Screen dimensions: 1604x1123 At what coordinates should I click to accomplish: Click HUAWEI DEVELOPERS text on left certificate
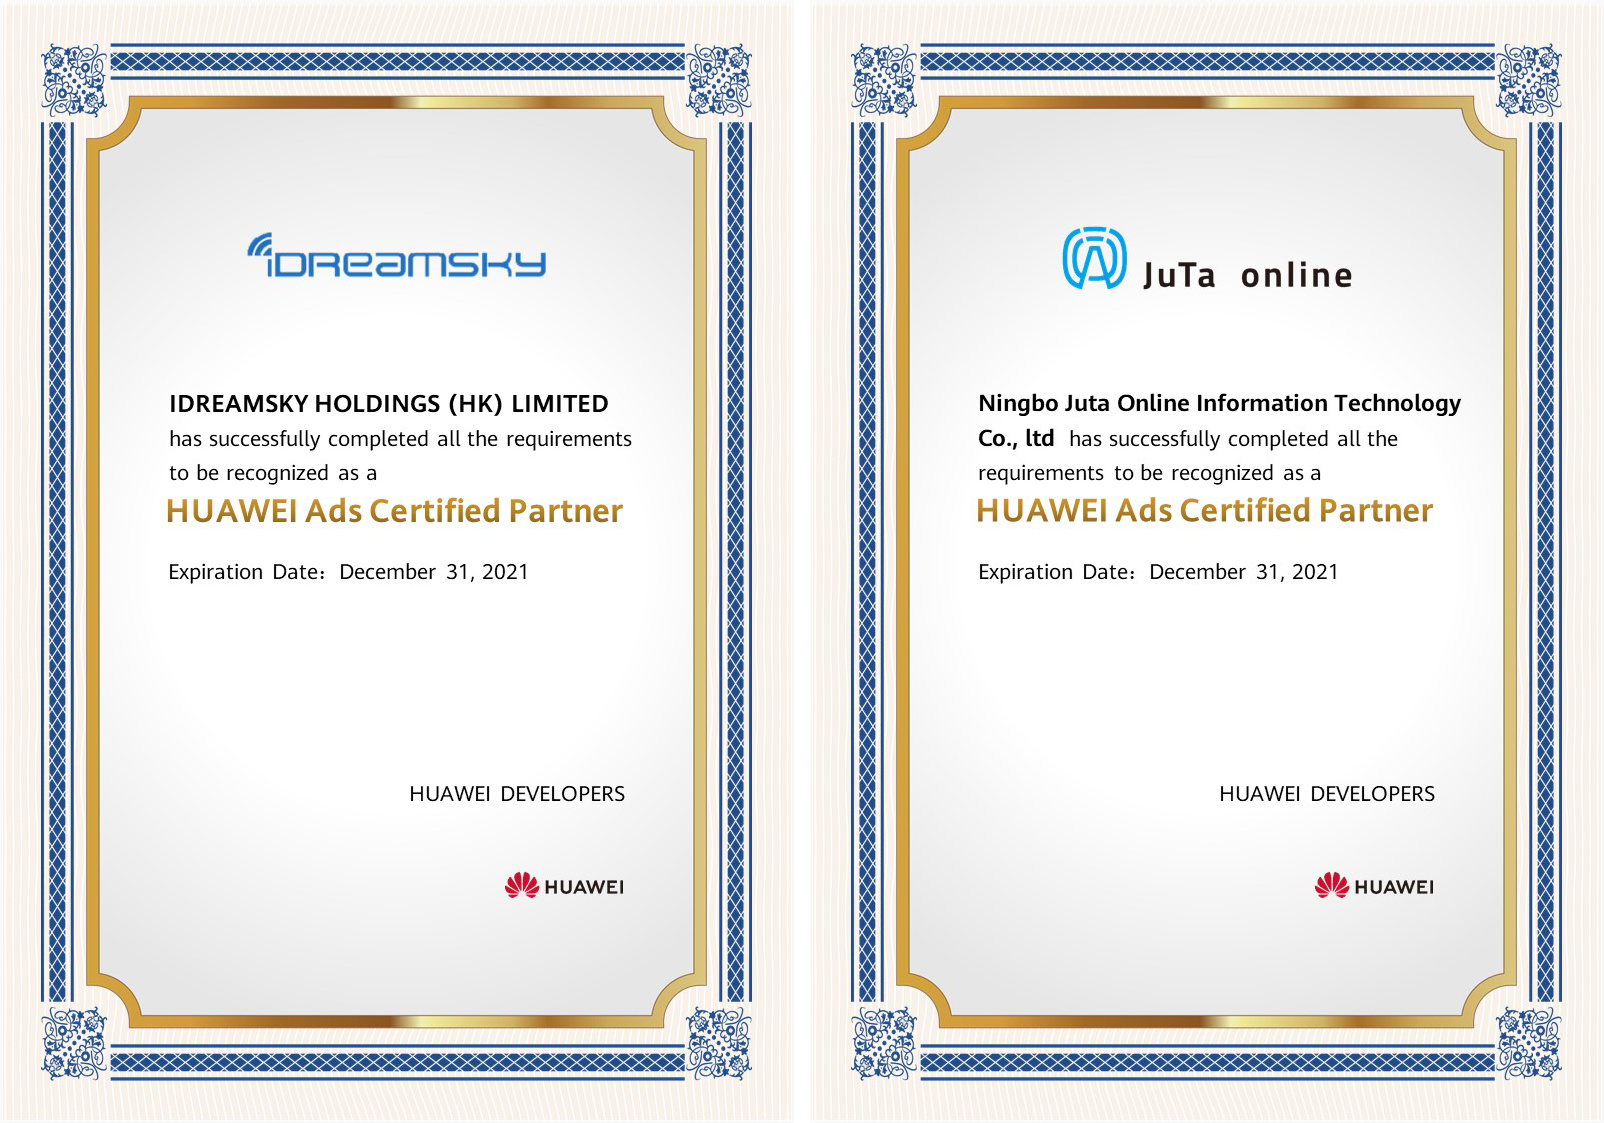point(517,794)
